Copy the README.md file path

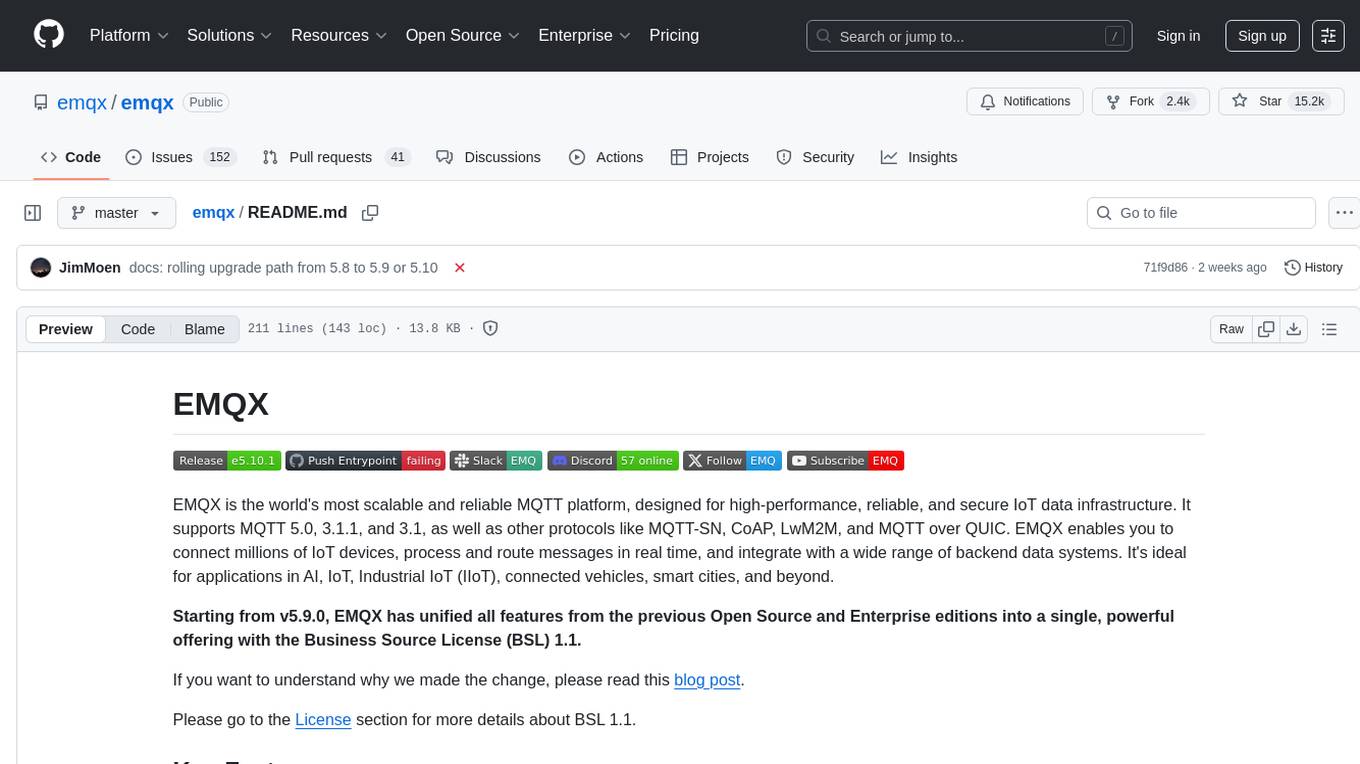pyautogui.click(x=370, y=213)
